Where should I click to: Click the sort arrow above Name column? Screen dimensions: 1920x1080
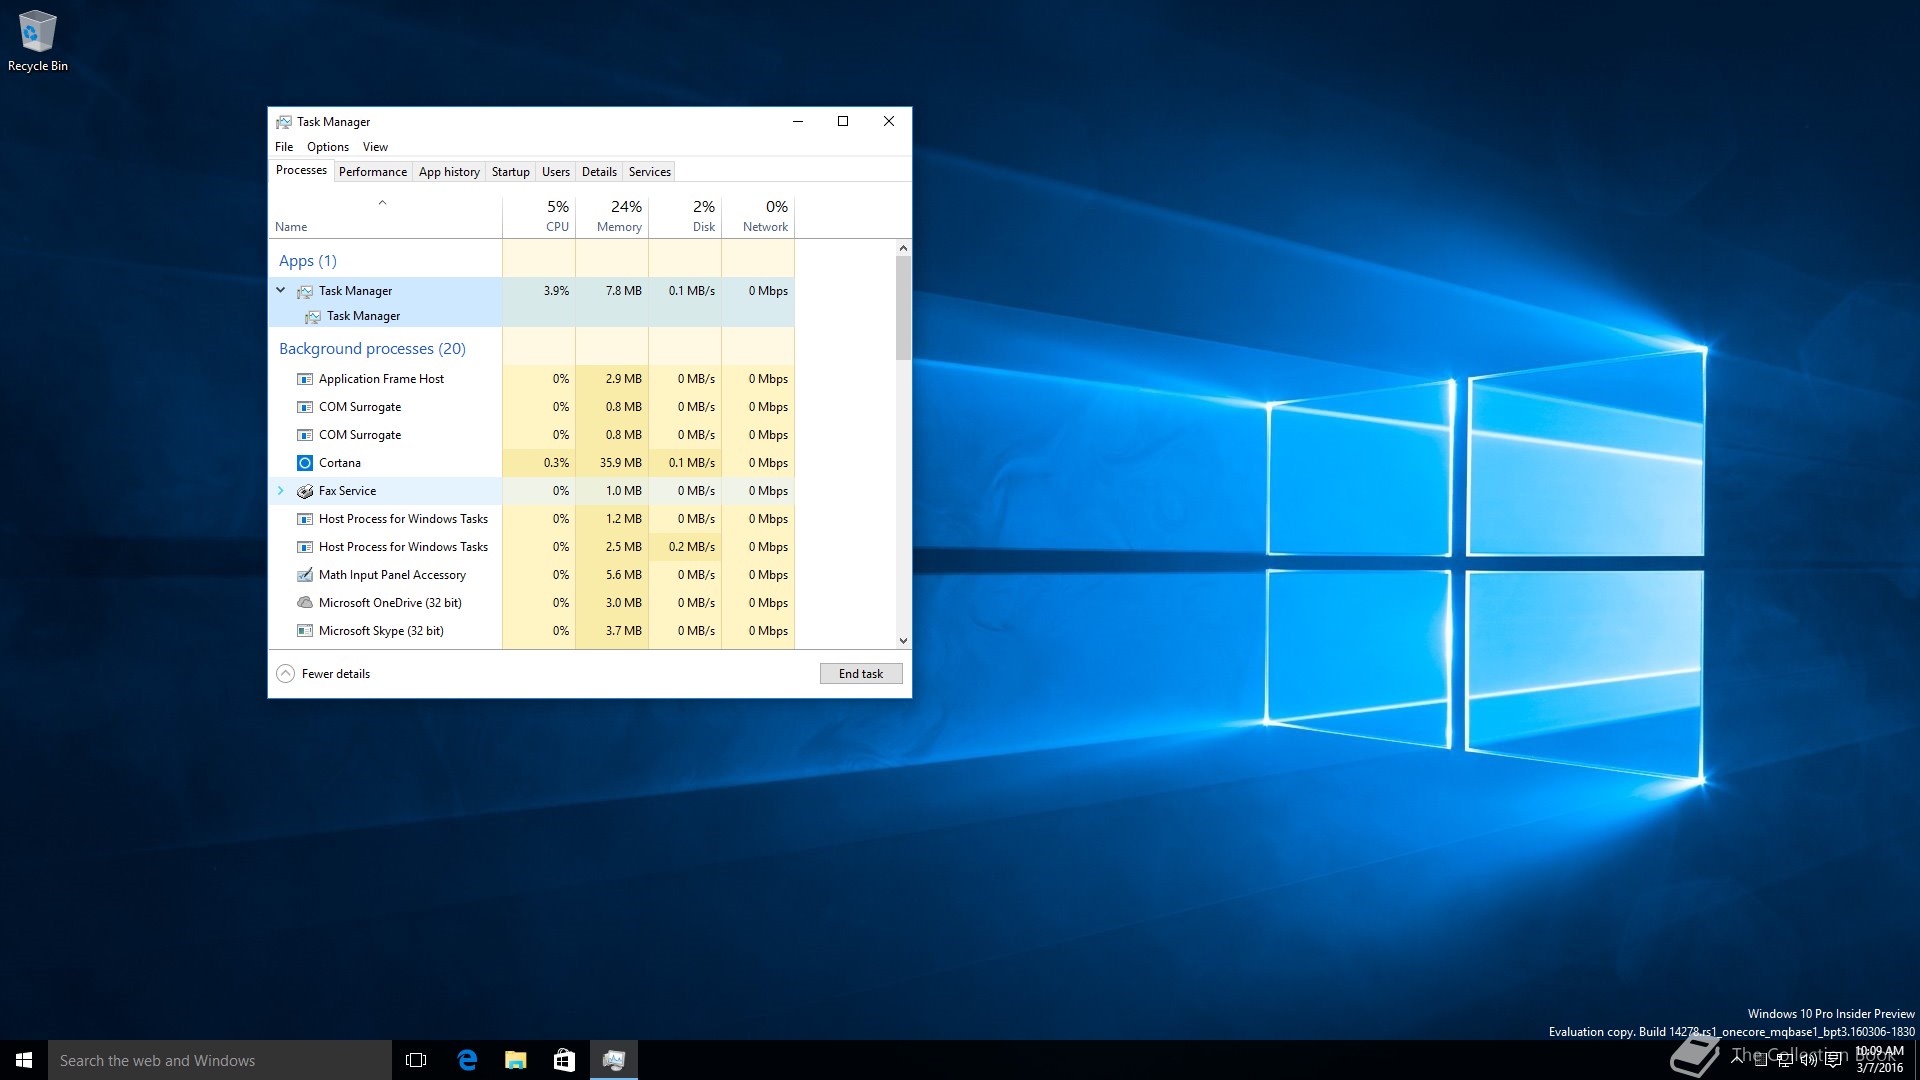(x=382, y=203)
